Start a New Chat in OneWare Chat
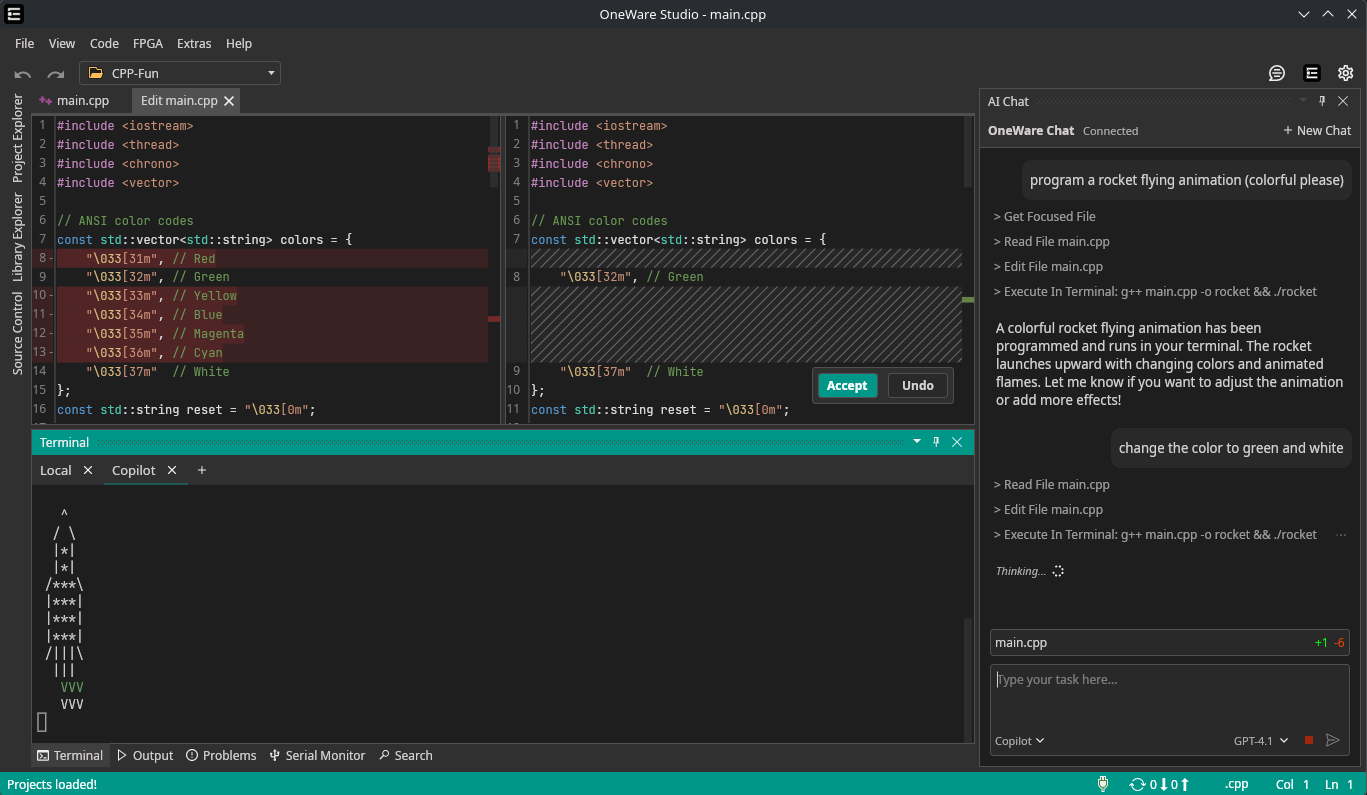Screen dimensions: 1367x795 [1317, 130]
